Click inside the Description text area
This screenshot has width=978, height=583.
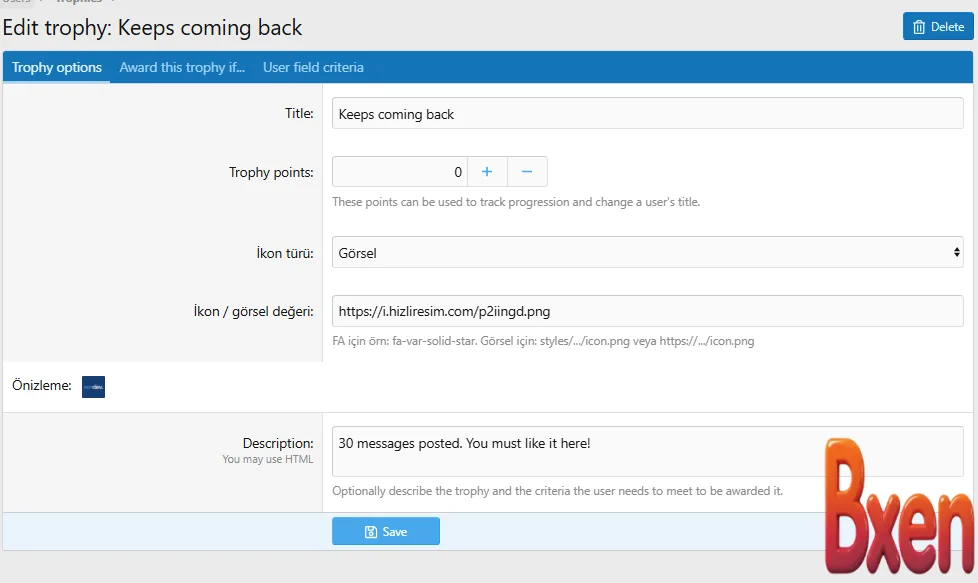[x=647, y=451]
